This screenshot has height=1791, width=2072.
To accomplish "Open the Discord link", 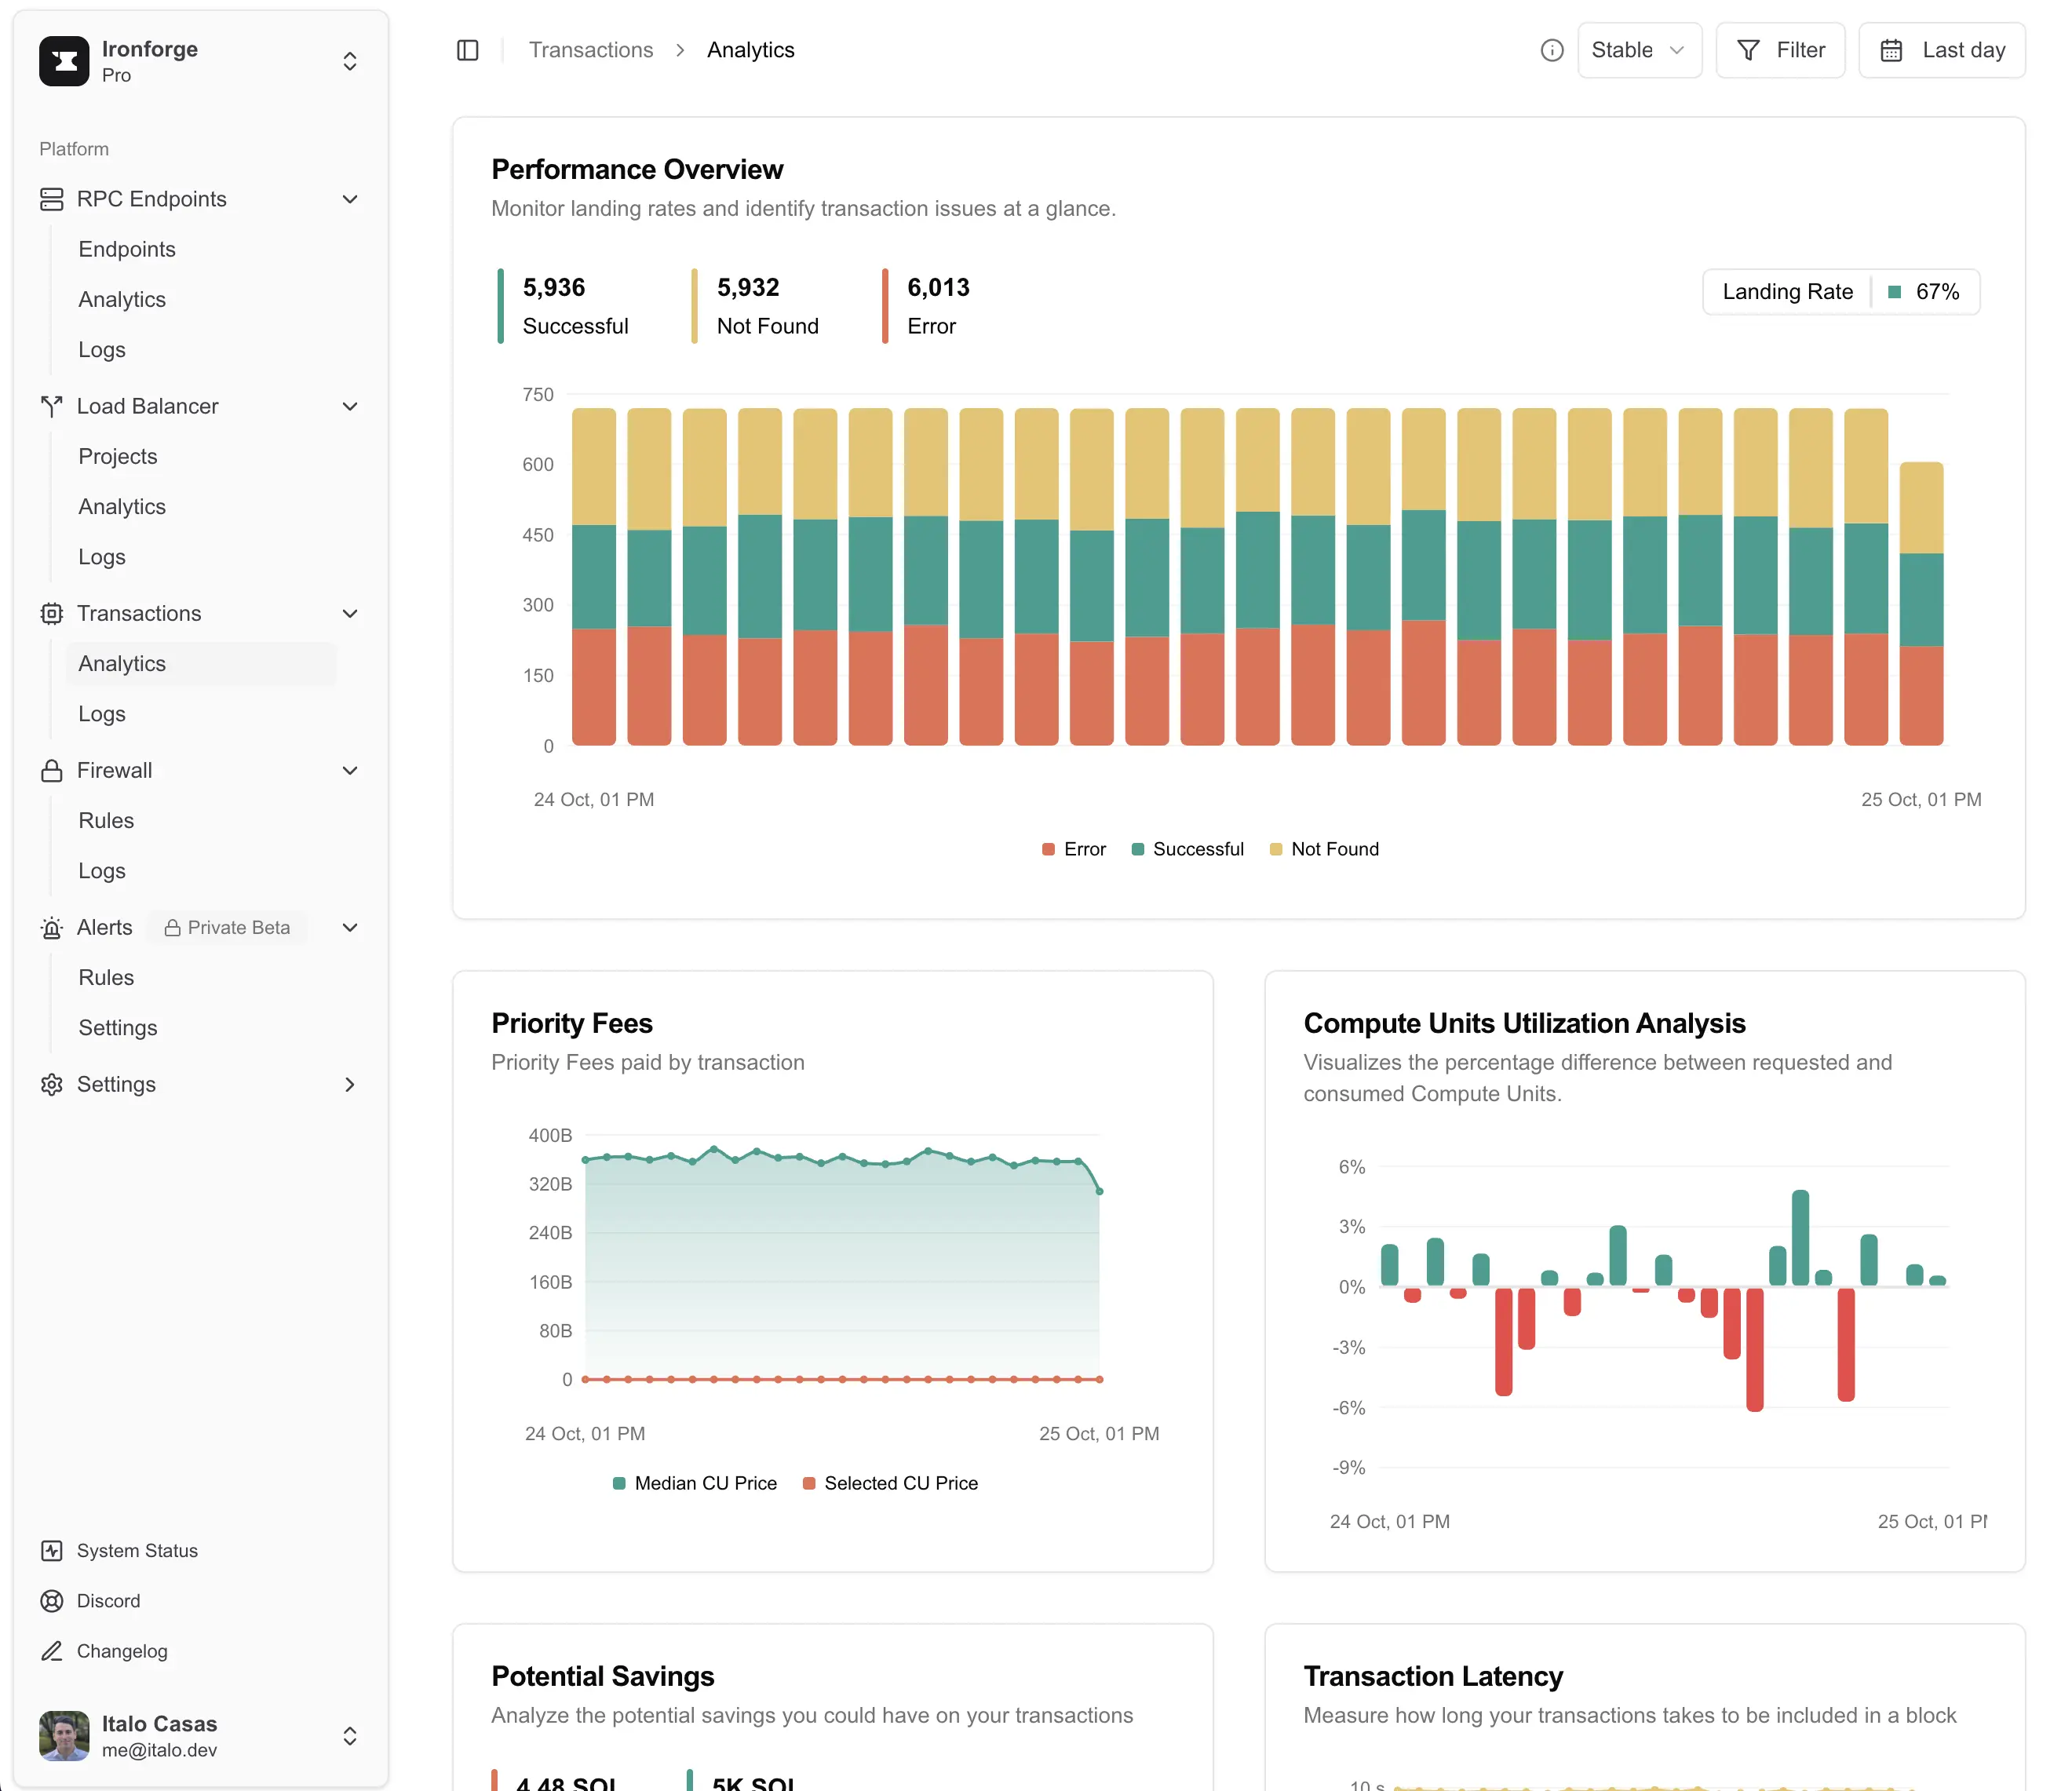I will coord(108,1600).
